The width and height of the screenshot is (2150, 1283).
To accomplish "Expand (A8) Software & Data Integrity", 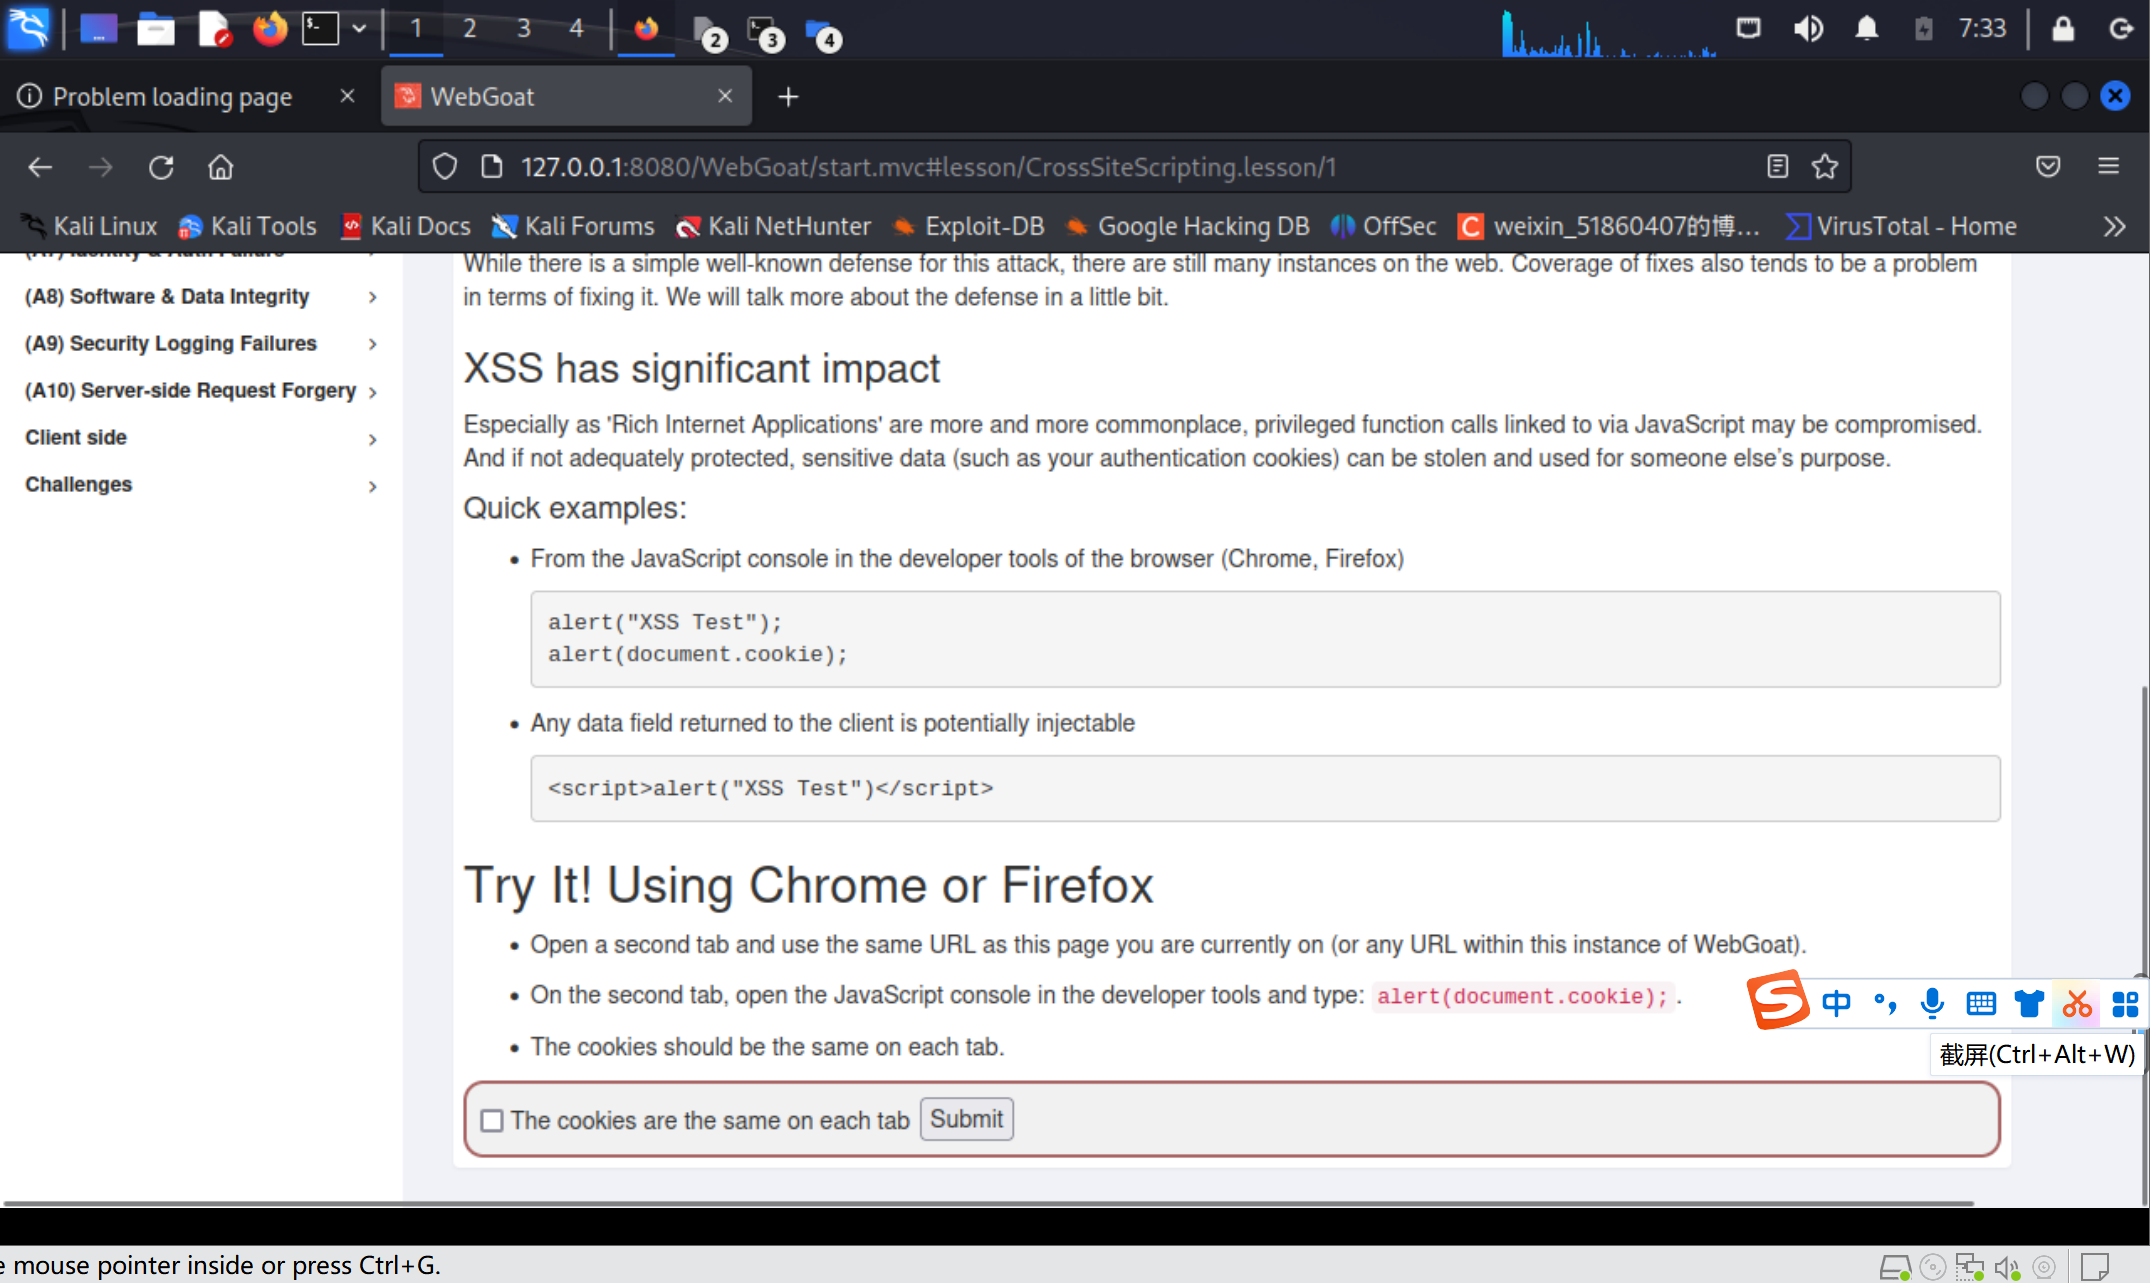I will 200,297.
